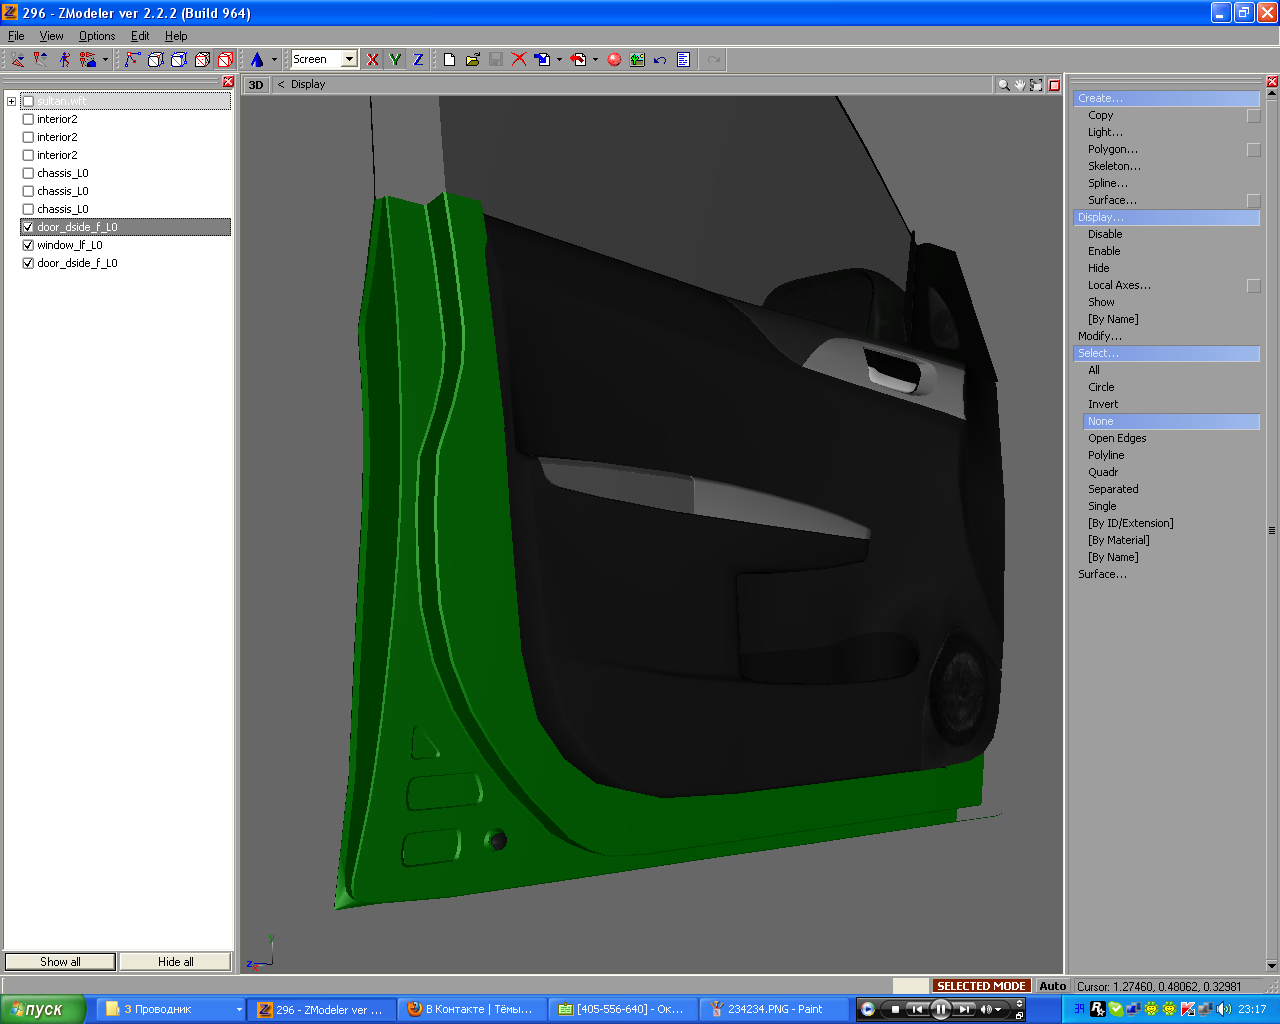This screenshot has width=1280, height=1024.
Task: Expand the Modify... command group
Action: point(1099,336)
